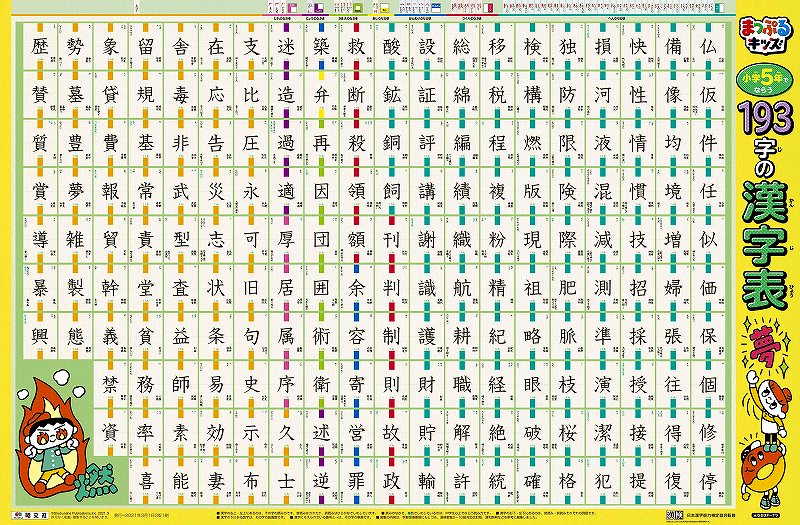Pick the kanji 墓

tap(75, 95)
